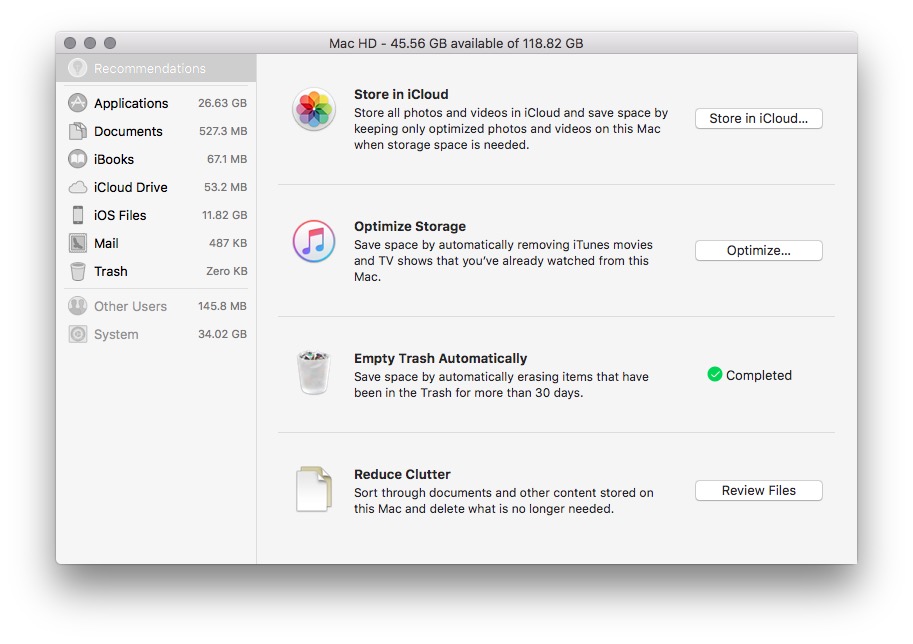Click the System gear icon
The height and width of the screenshot is (644, 913).
(x=77, y=334)
